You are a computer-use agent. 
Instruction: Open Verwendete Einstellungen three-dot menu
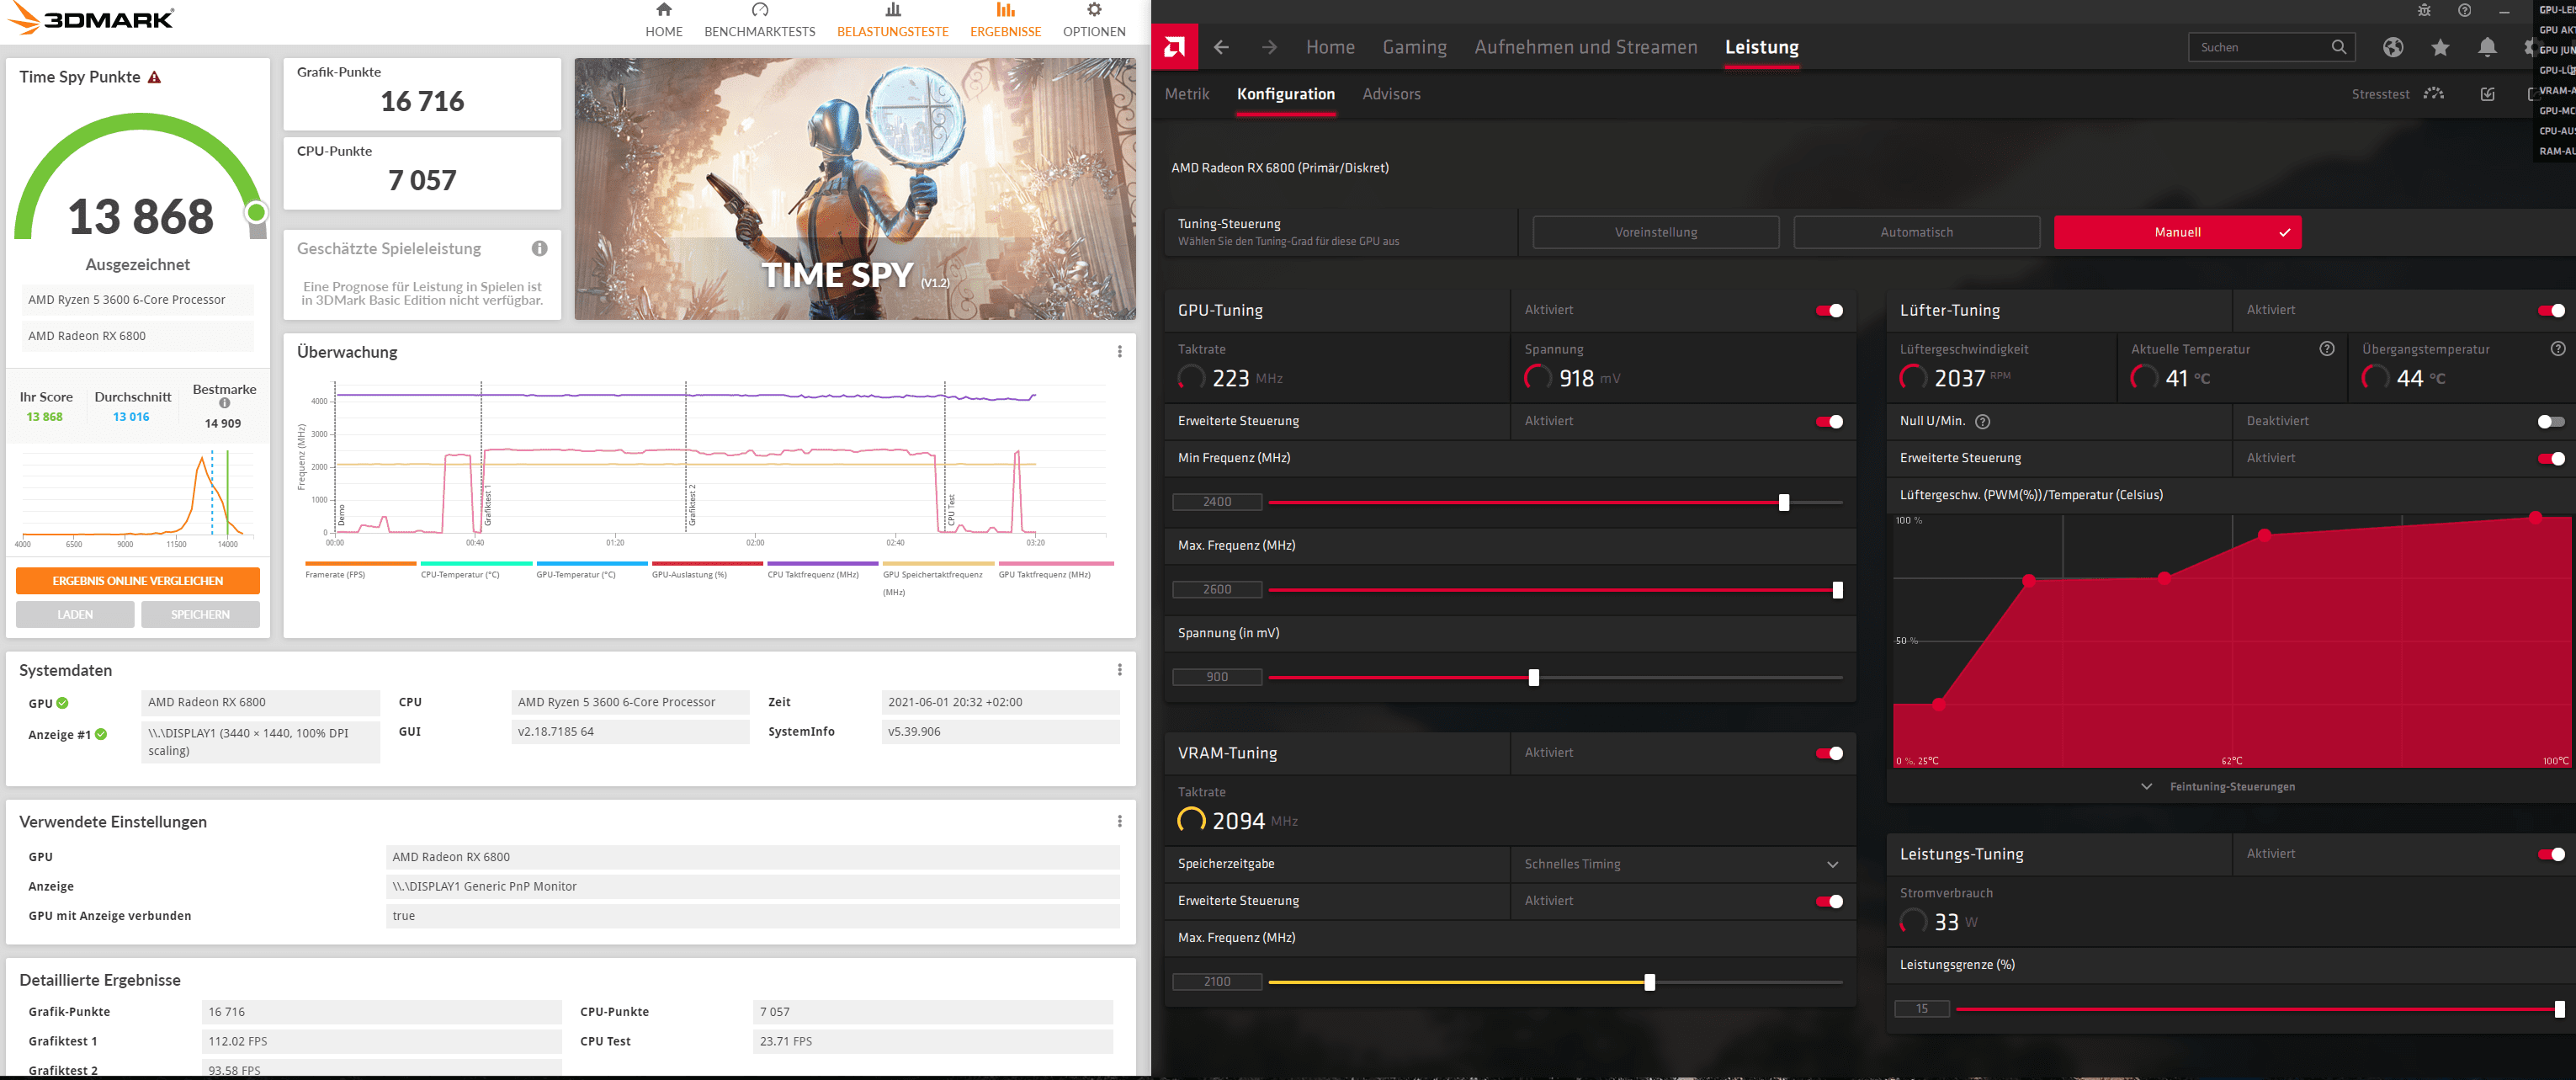(x=1119, y=821)
